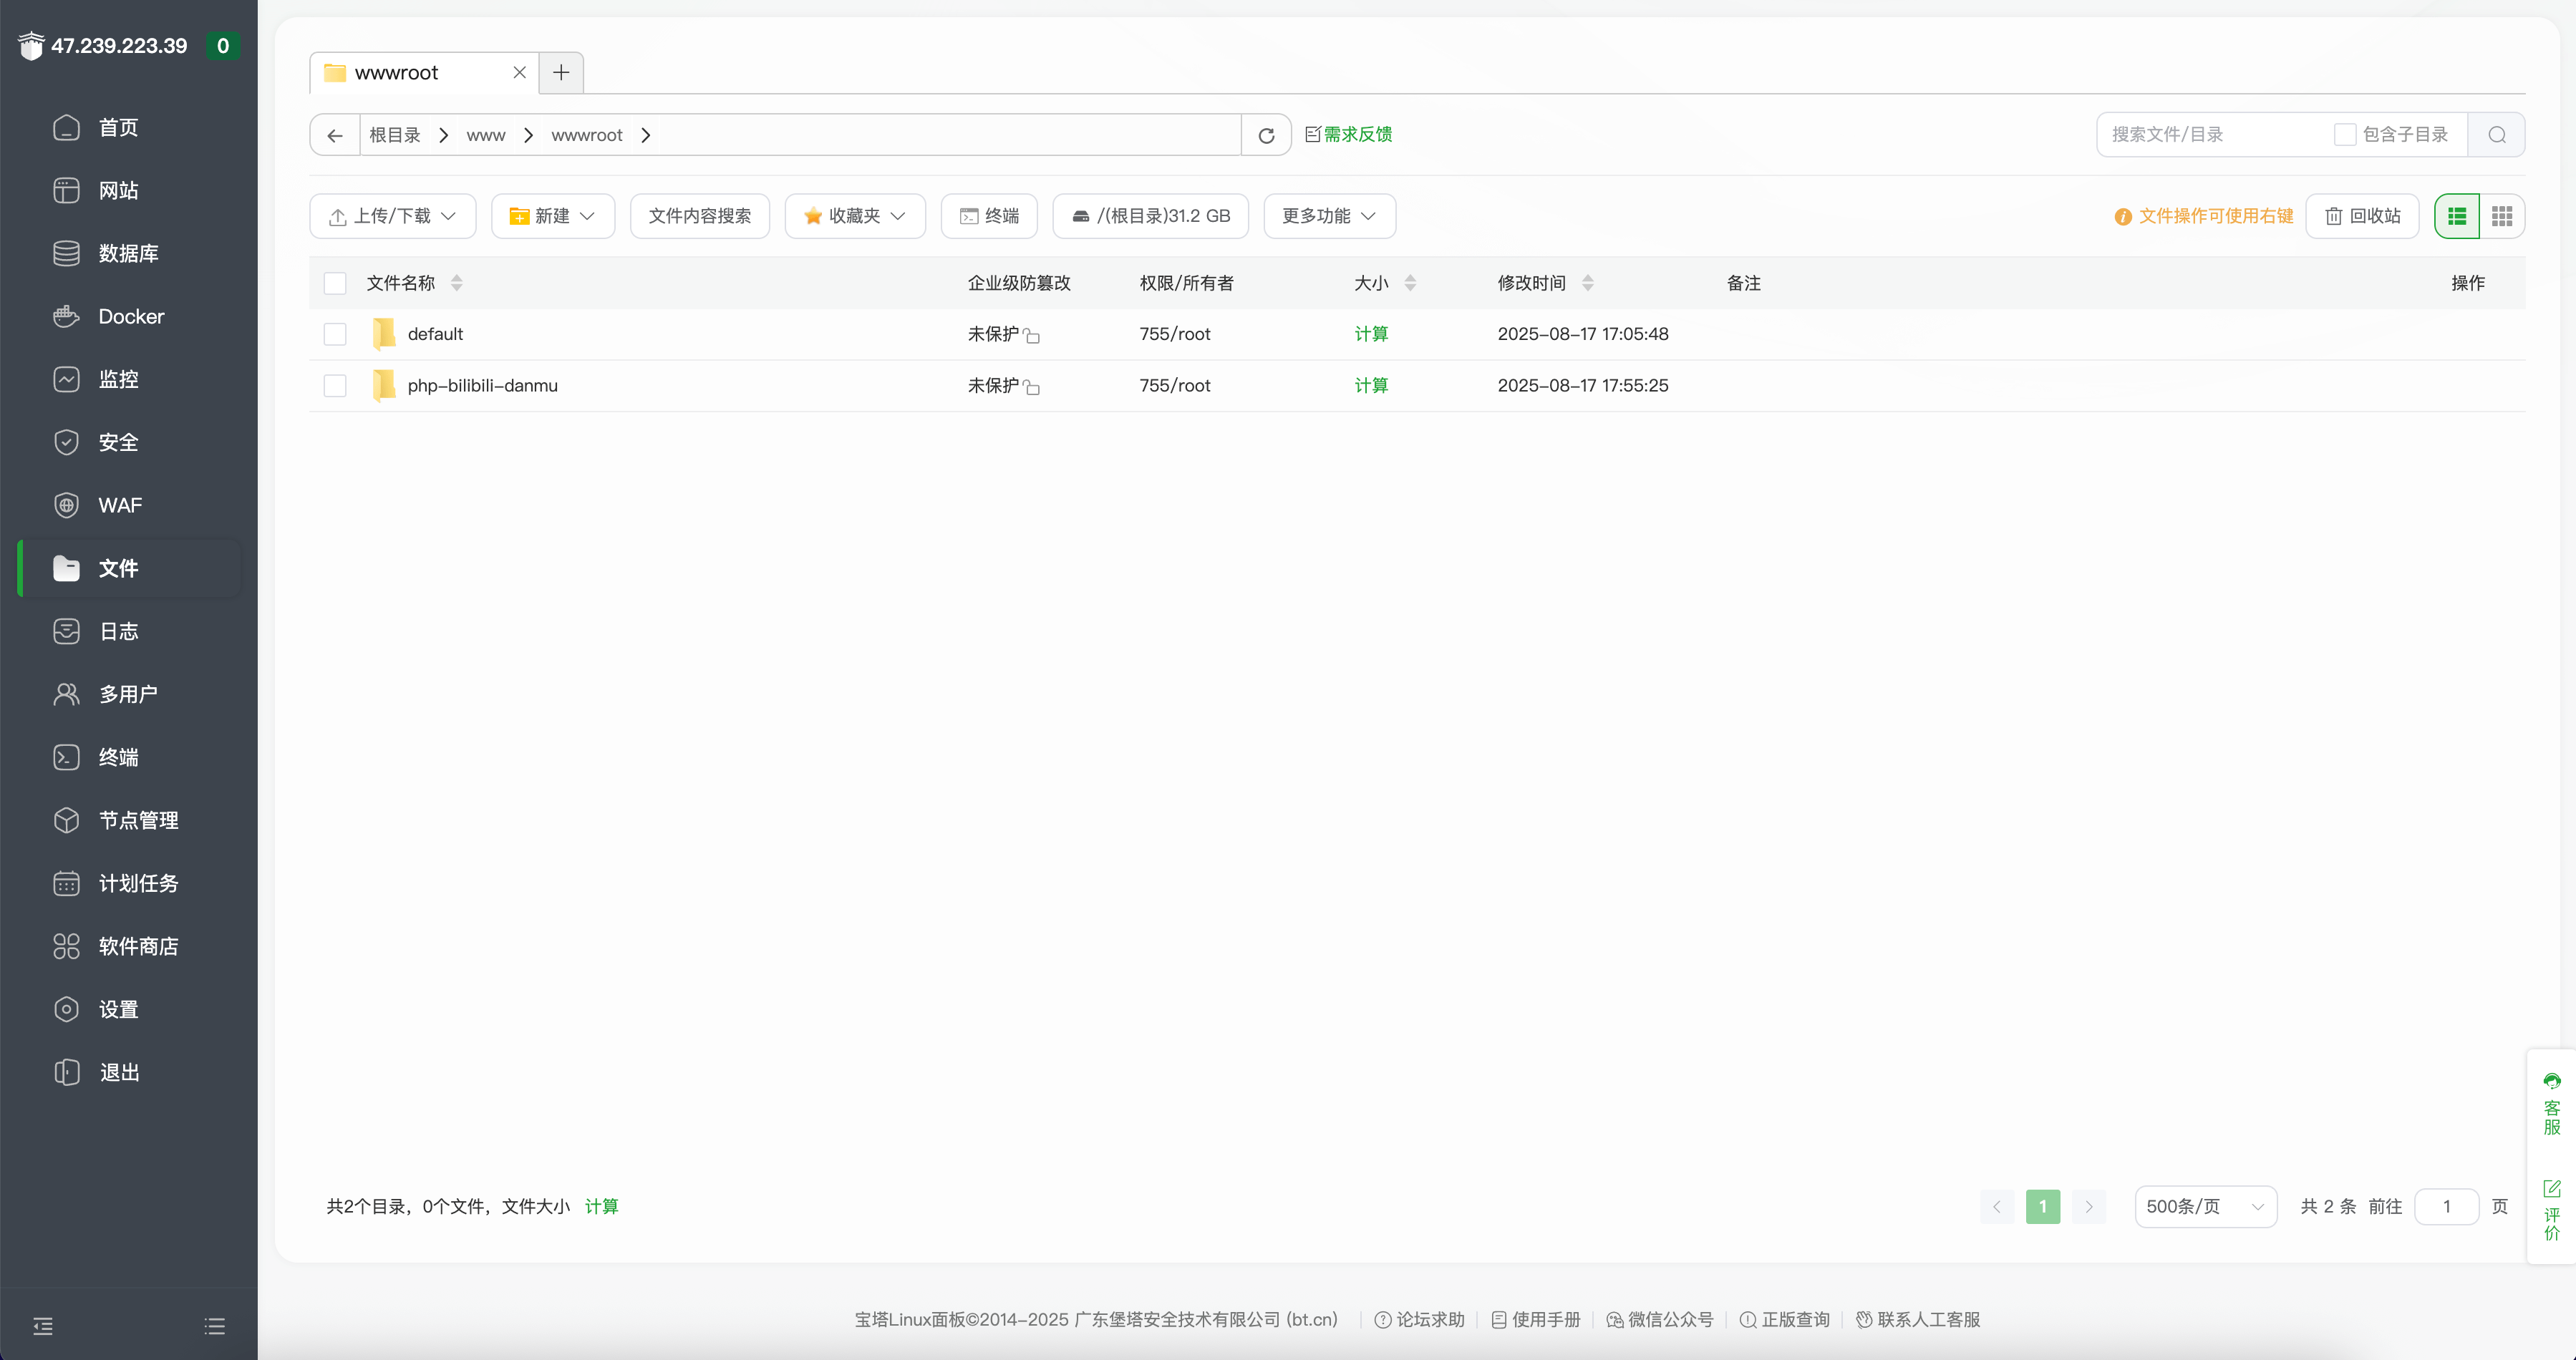Screen dimensions: 2576x1360
Task: Open 文件内容搜索 button
Action: [x=699, y=216]
